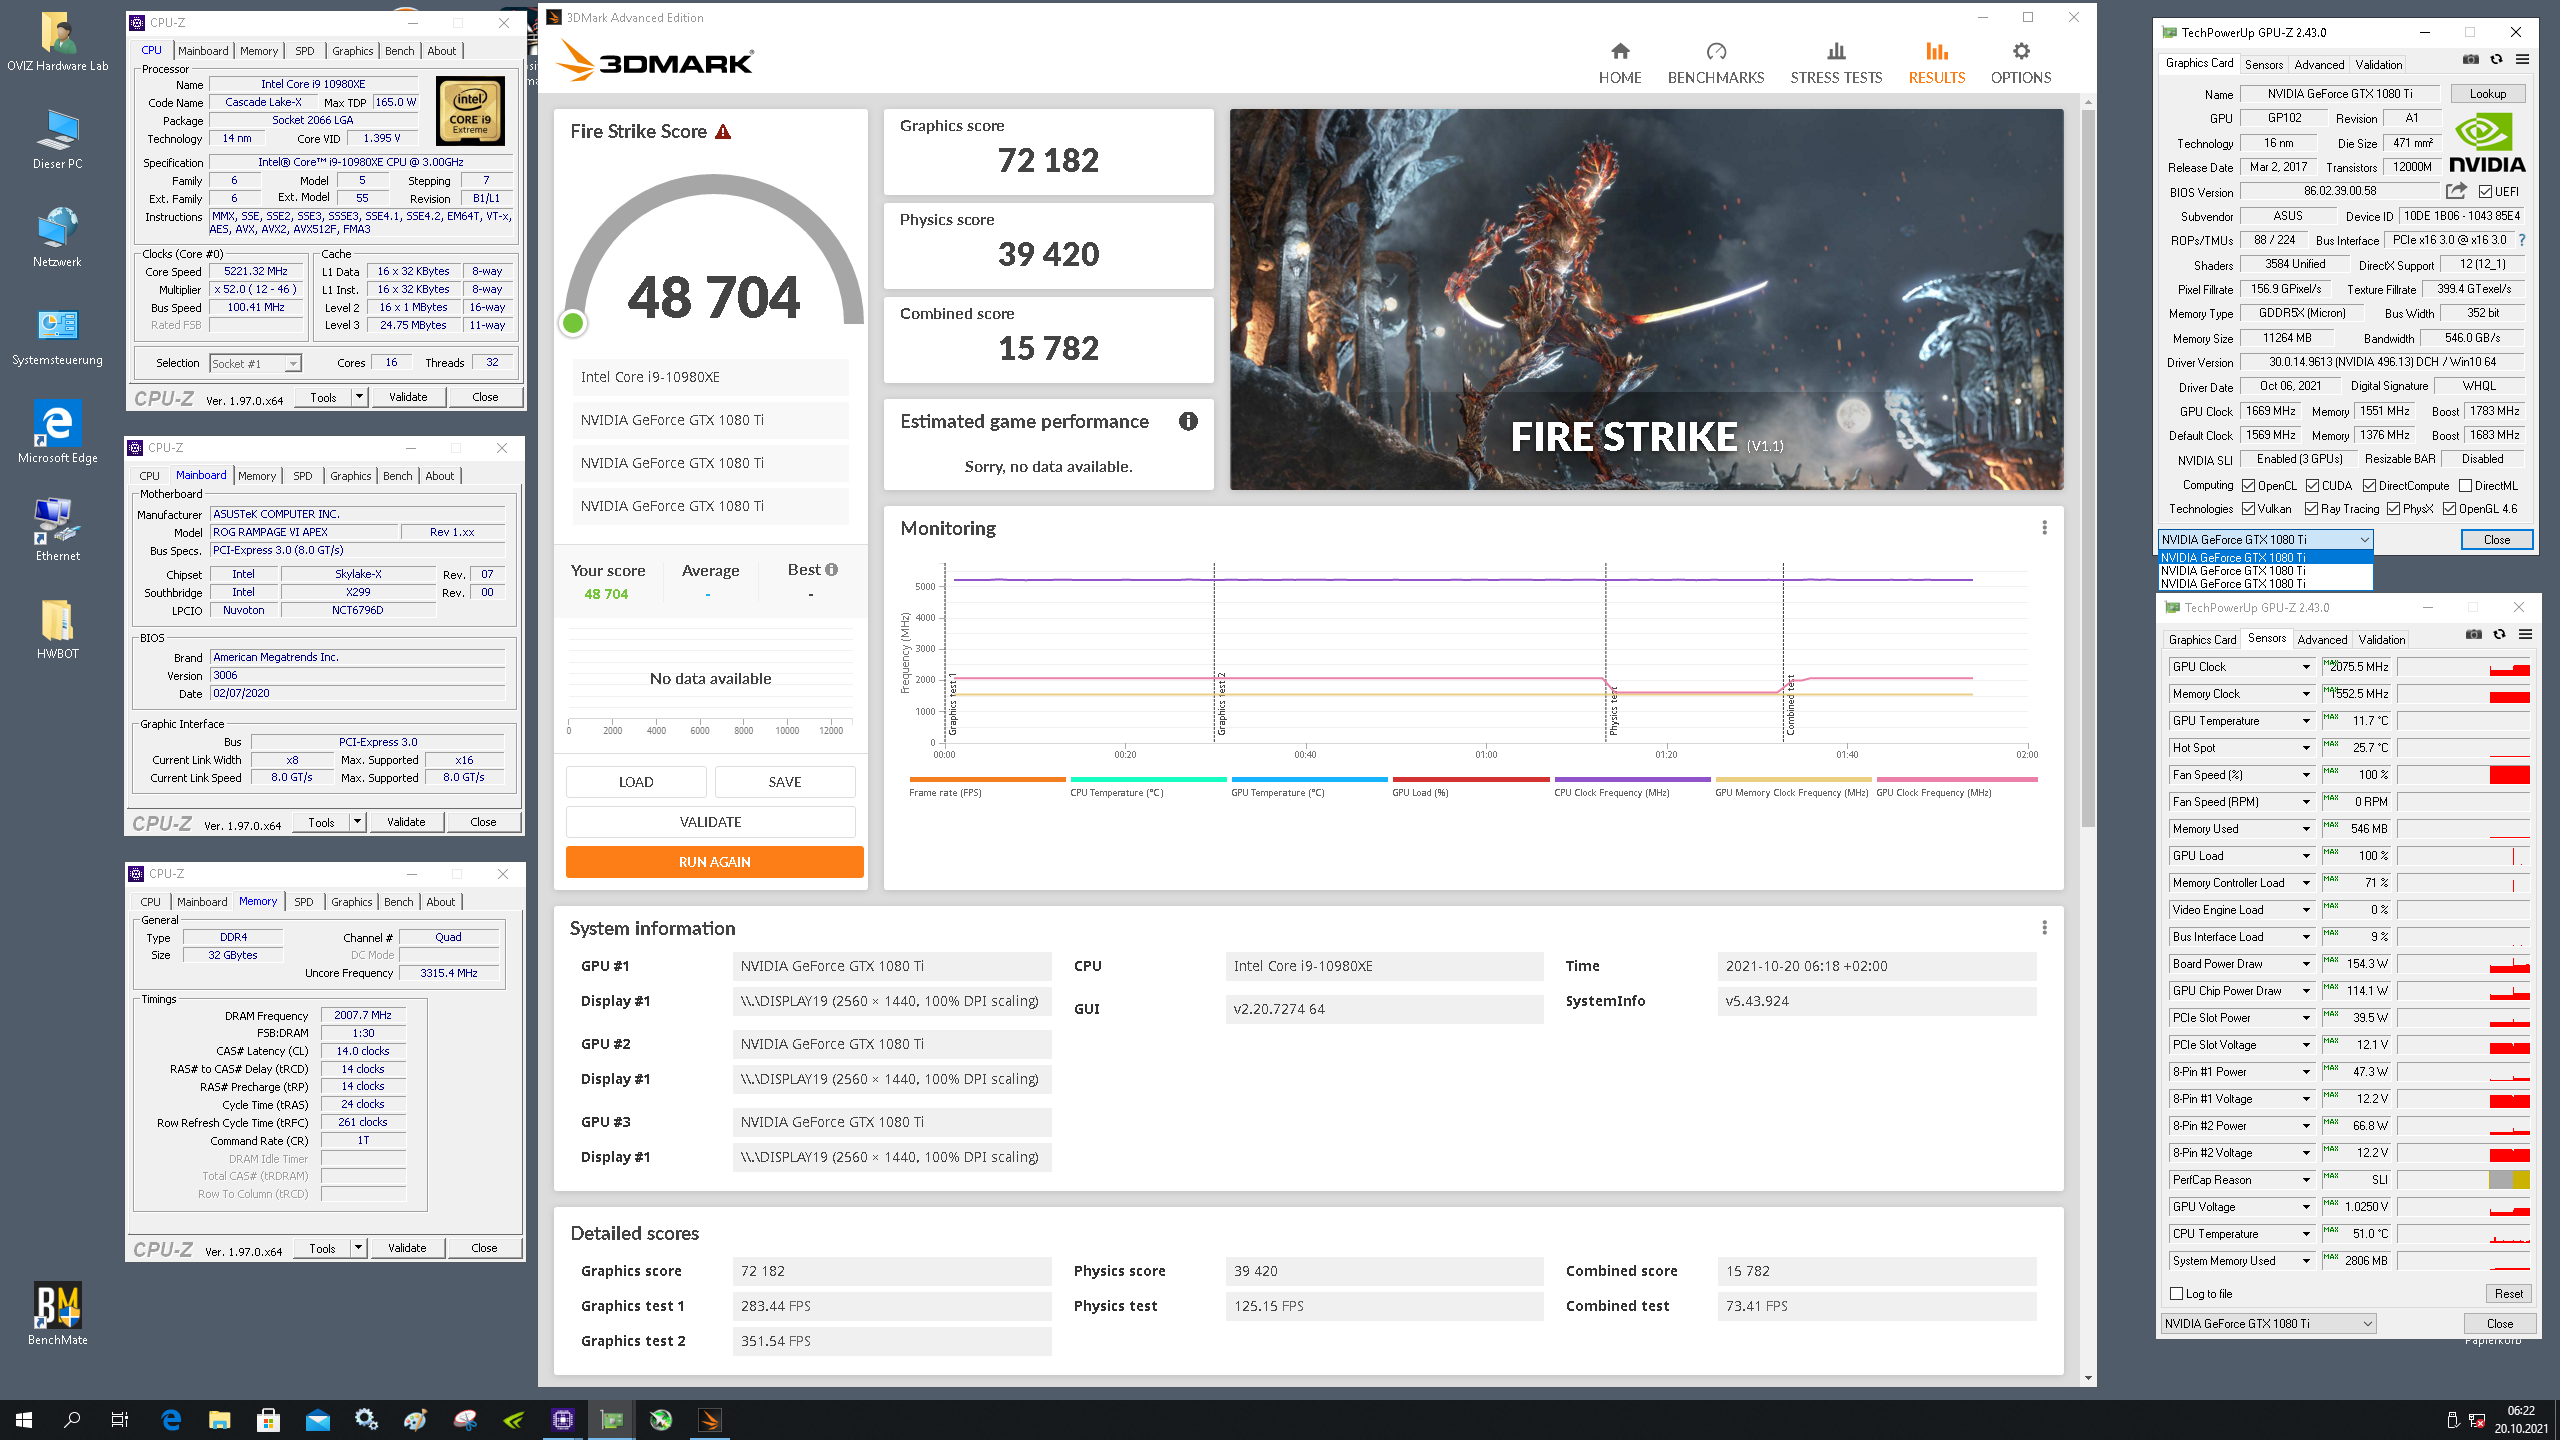Expand PerfCap Reason sensor dropdown
The height and width of the screenshot is (1440, 2560).
(2306, 1180)
